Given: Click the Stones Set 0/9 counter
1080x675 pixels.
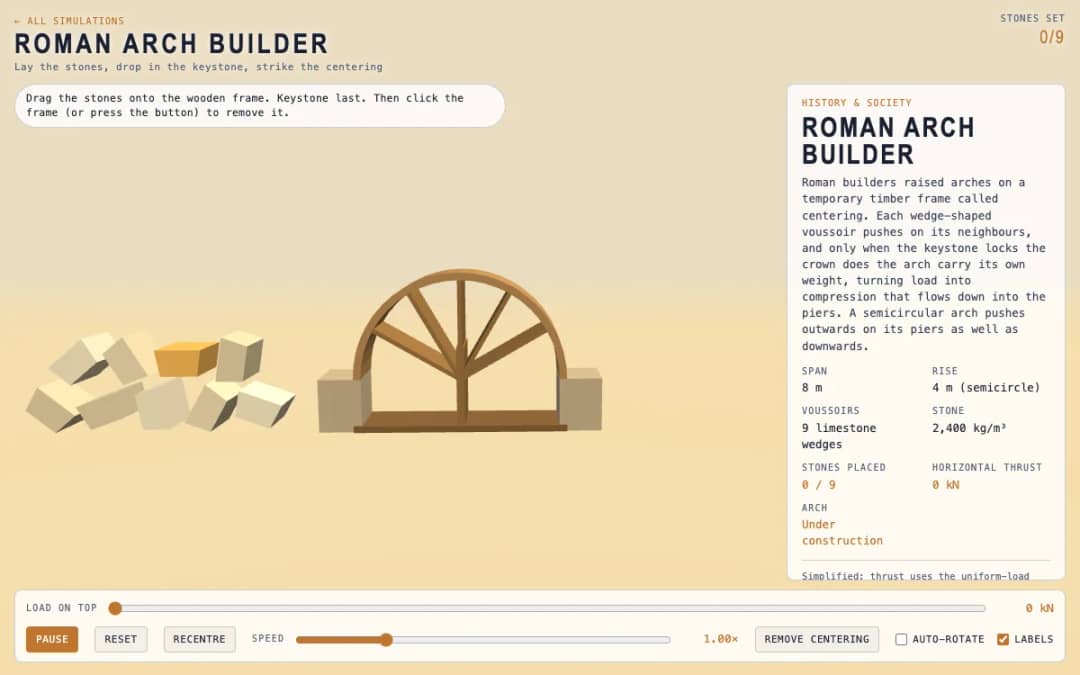Looking at the screenshot, I should [1032, 29].
